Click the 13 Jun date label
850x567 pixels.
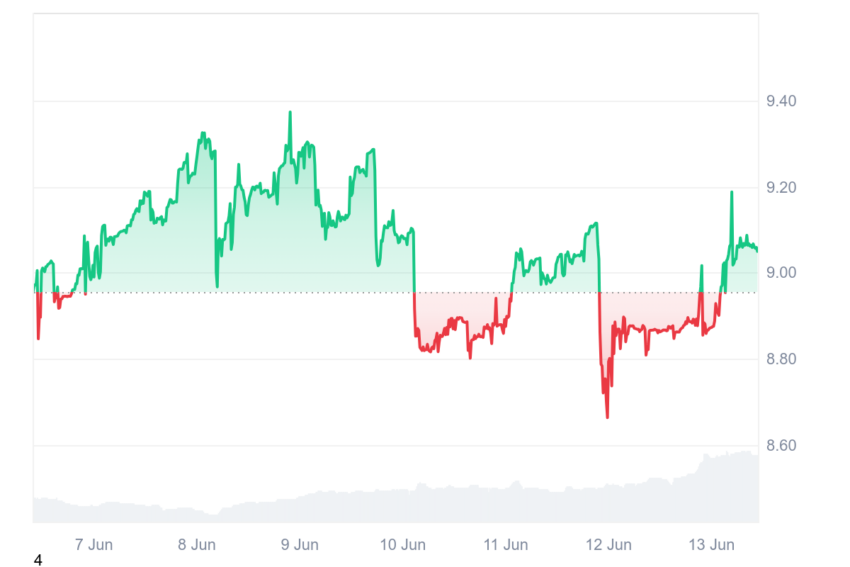(712, 544)
